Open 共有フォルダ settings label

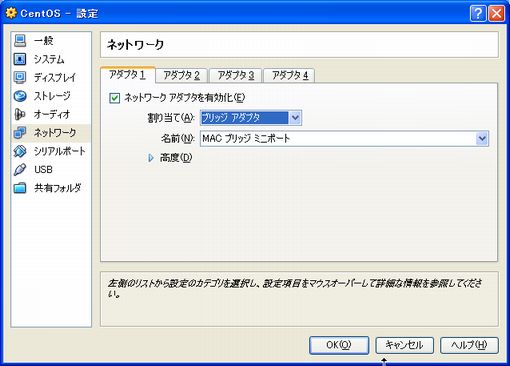[58, 188]
